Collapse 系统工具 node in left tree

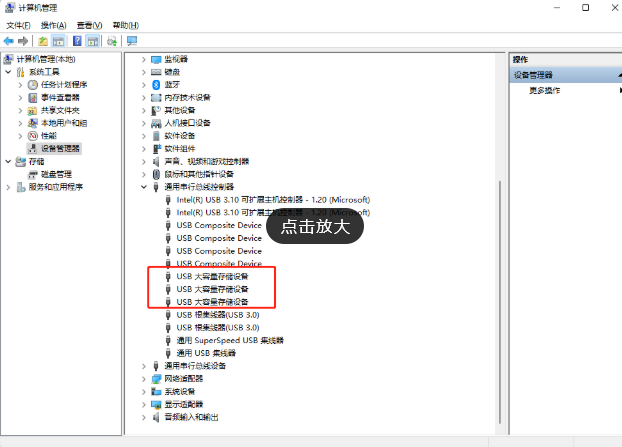pyautogui.click(x=9, y=72)
